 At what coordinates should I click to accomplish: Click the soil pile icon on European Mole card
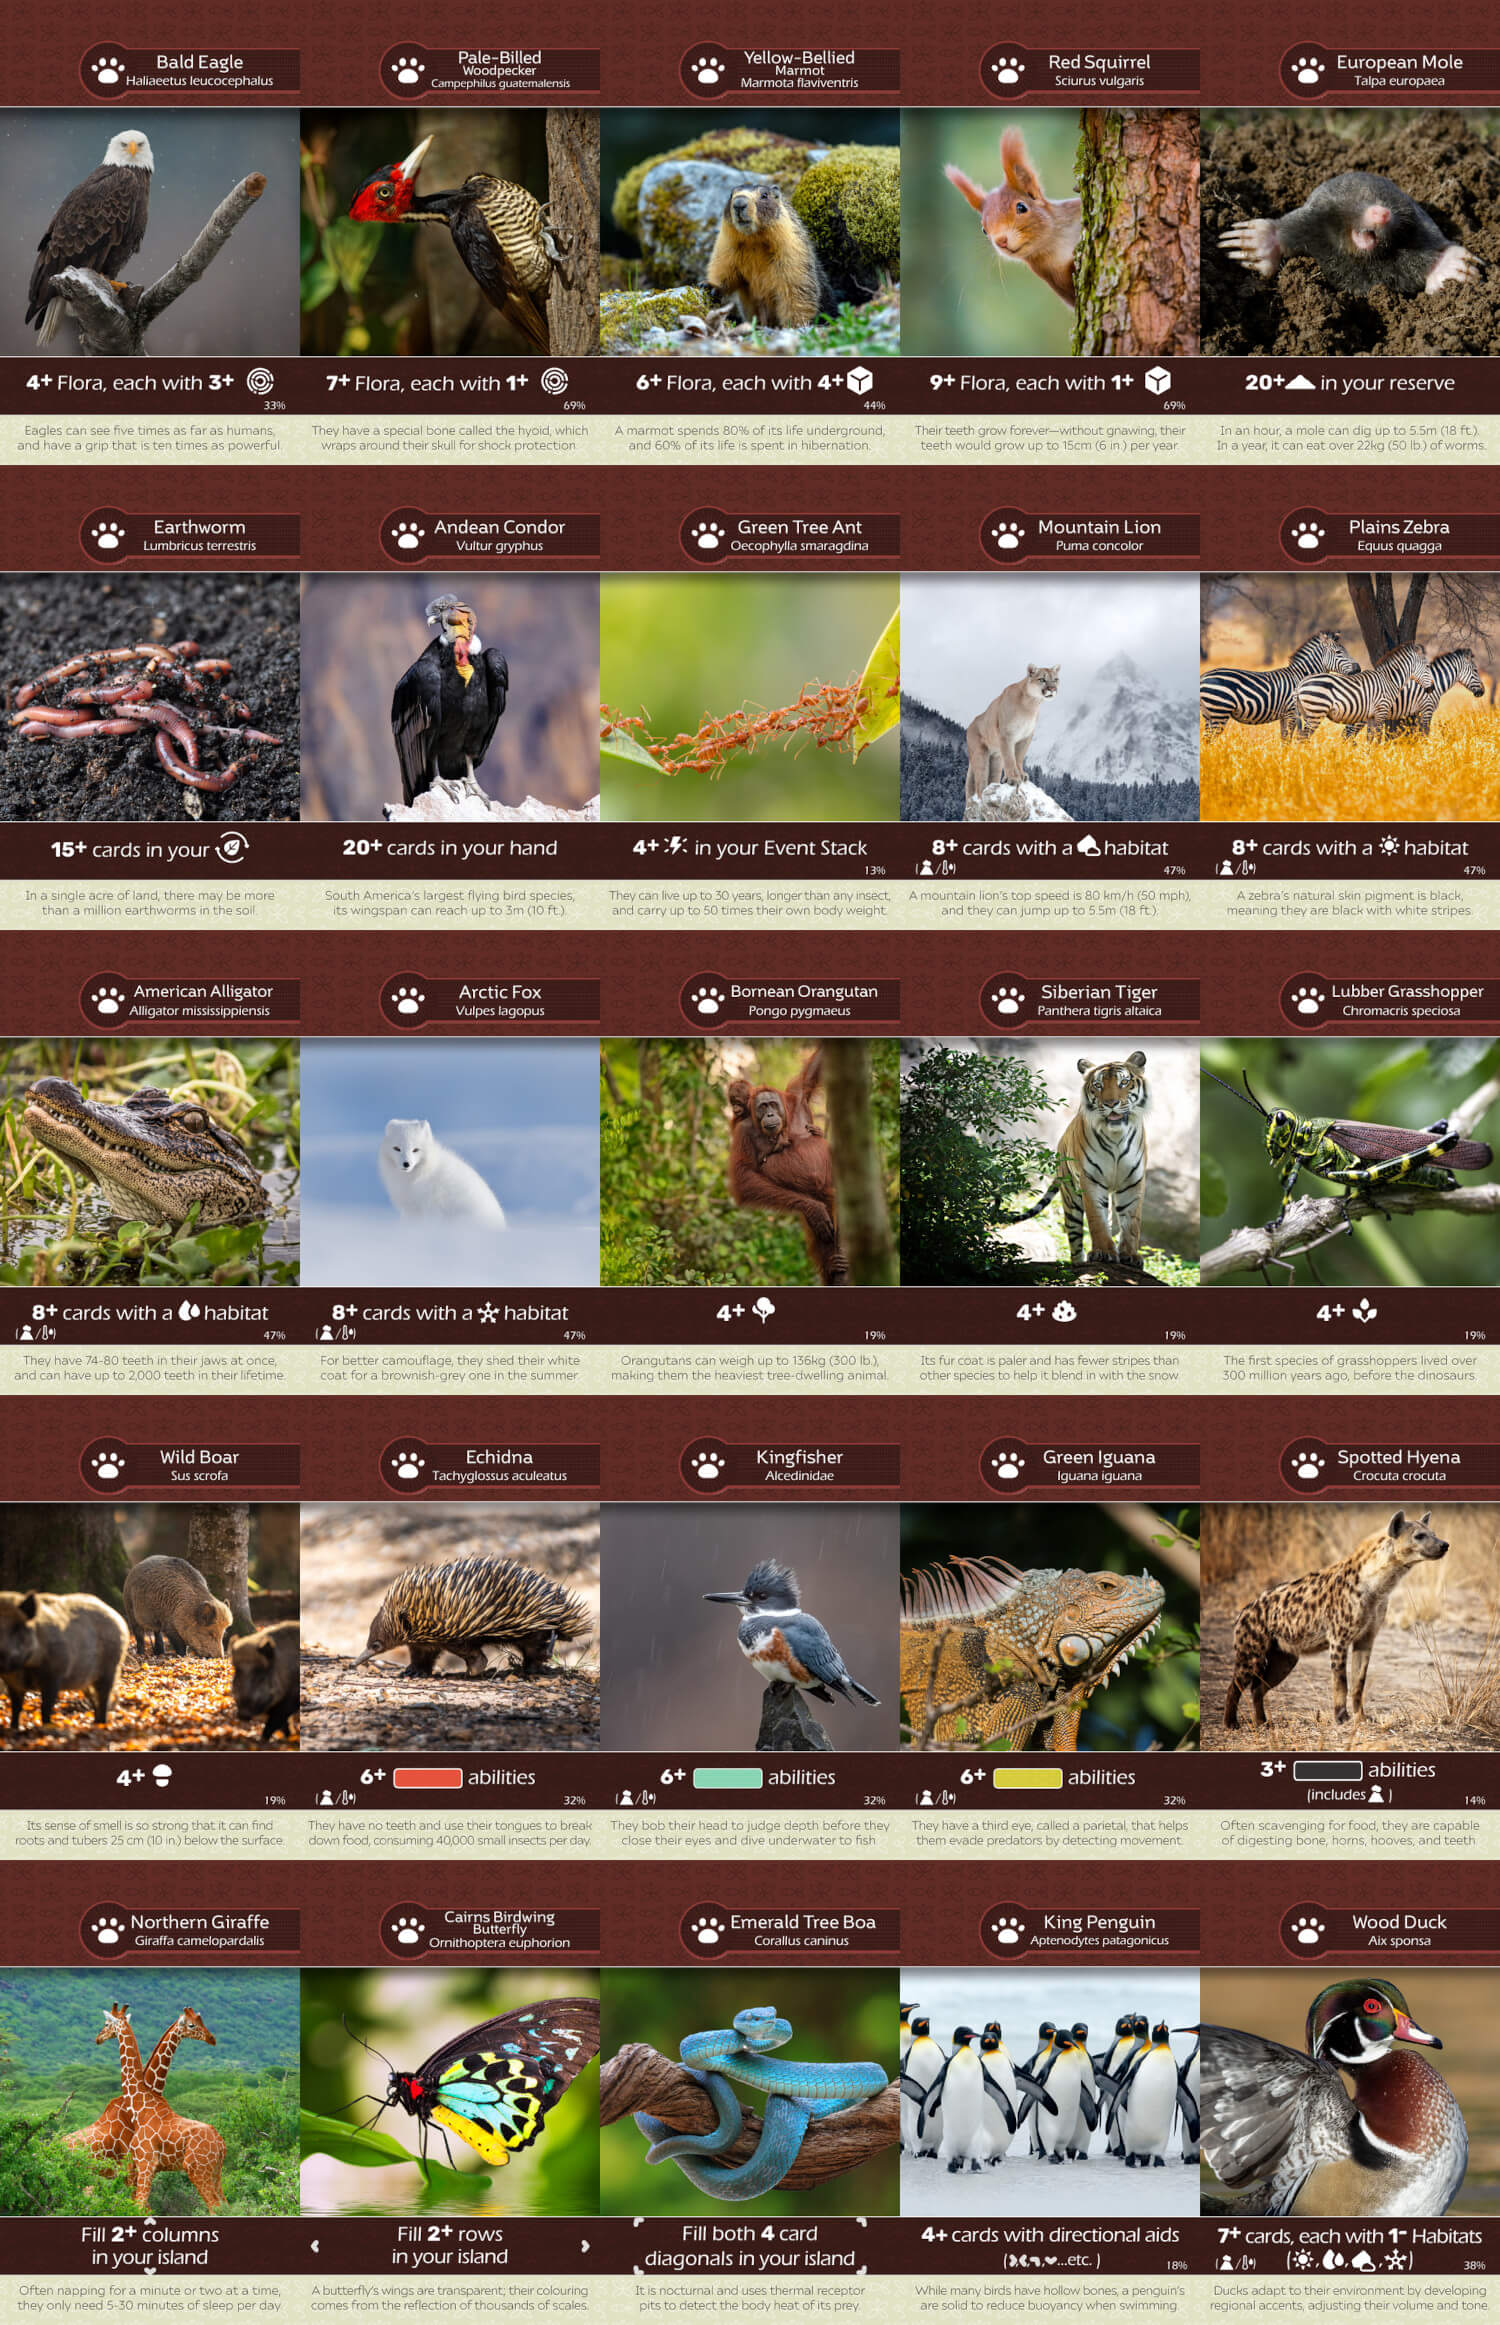pos(1299,382)
